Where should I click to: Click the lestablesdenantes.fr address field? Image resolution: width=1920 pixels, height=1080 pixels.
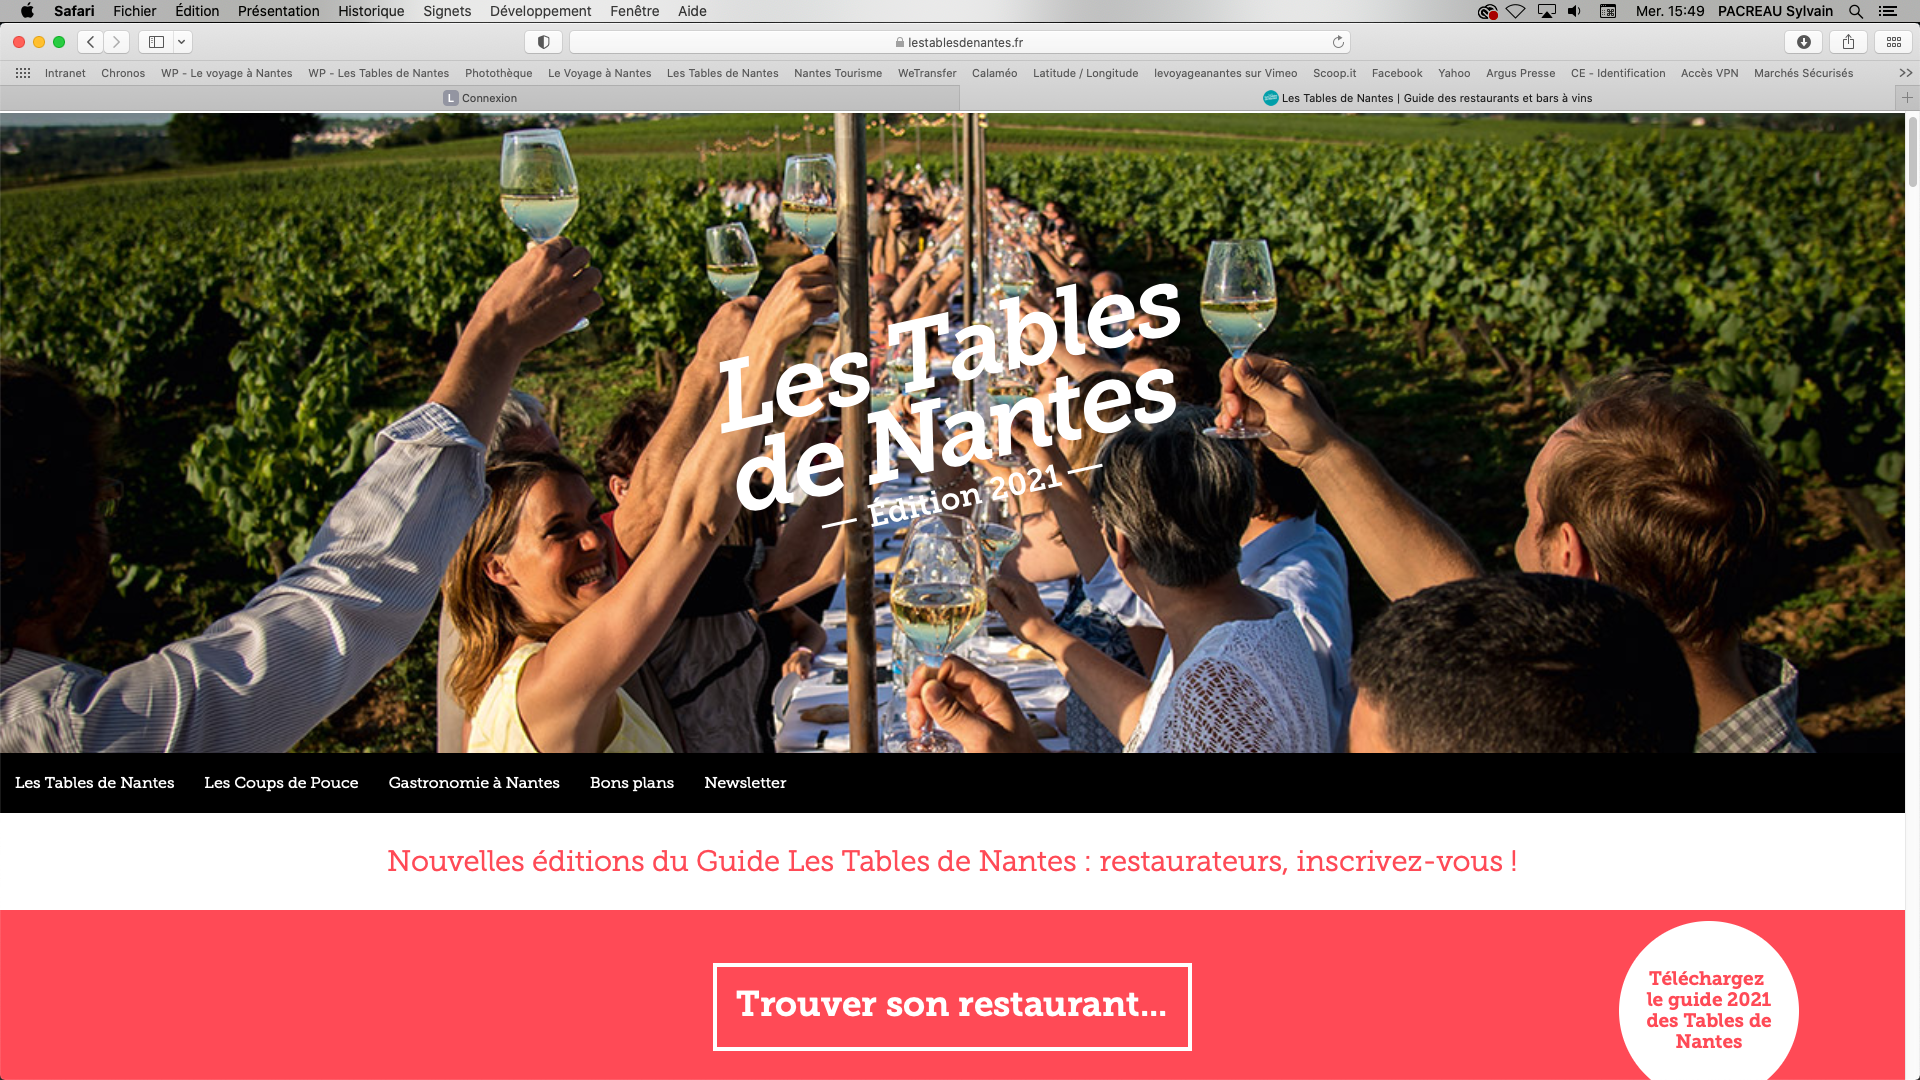tap(960, 42)
